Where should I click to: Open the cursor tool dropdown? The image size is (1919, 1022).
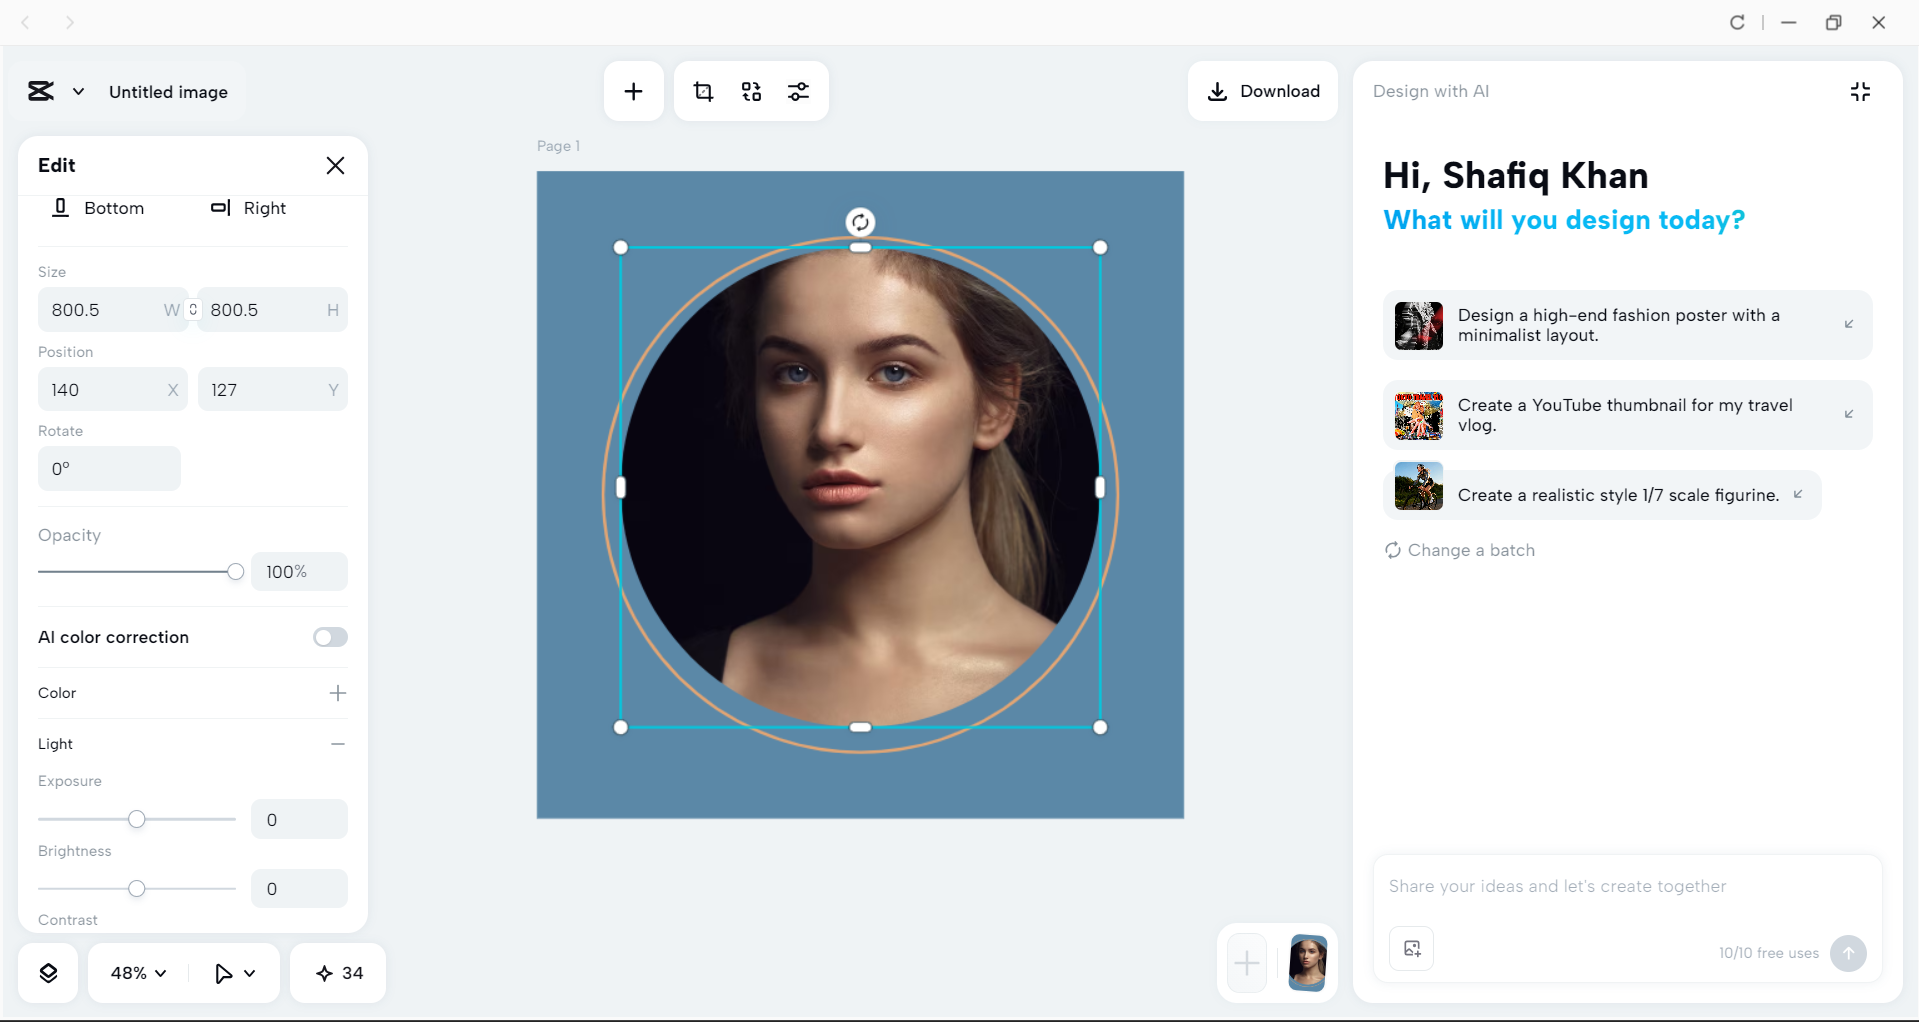233,972
